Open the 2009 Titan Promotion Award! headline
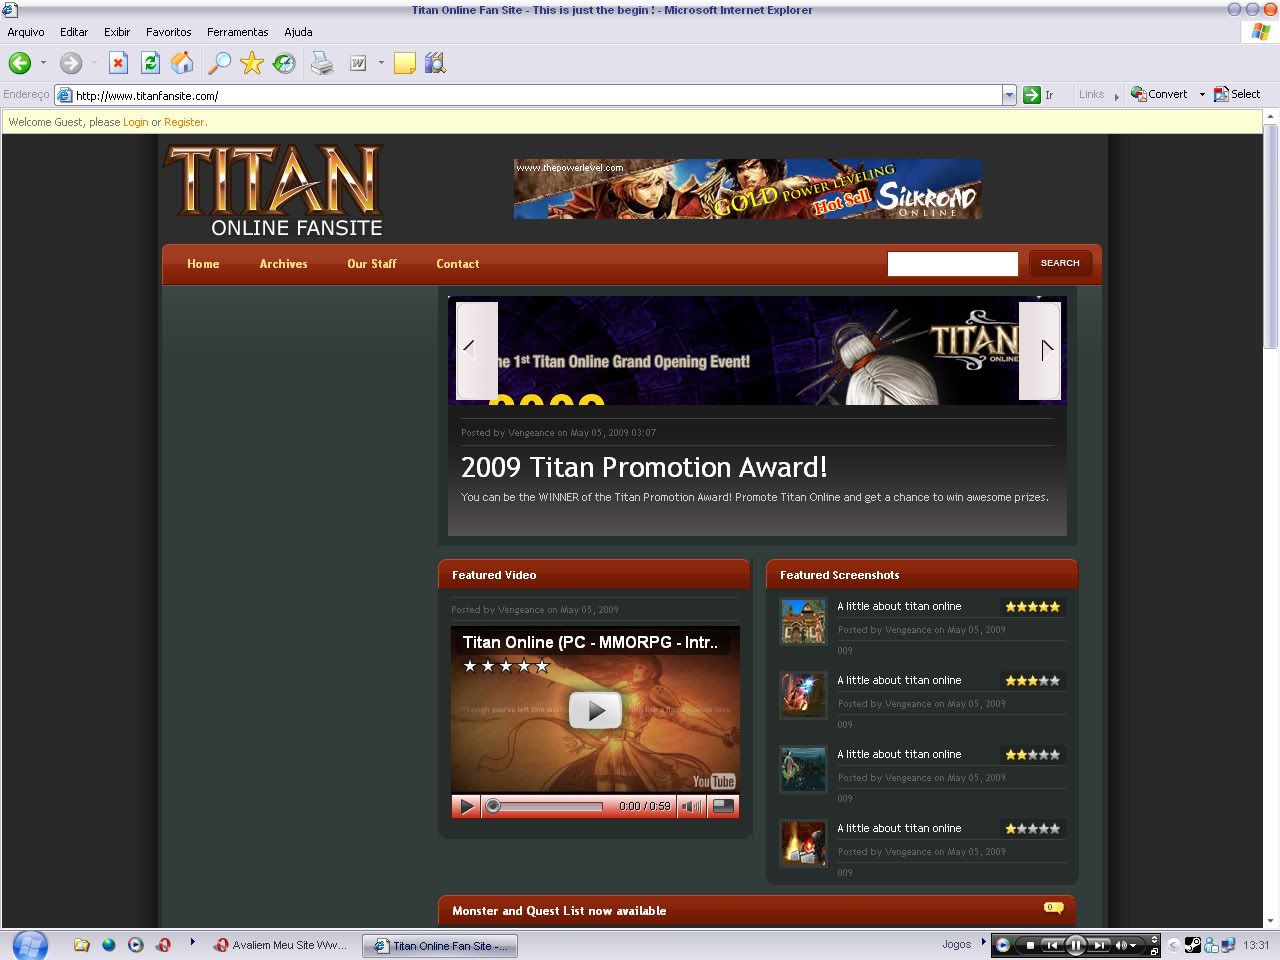The height and width of the screenshot is (960, 1280). point(644,467)
